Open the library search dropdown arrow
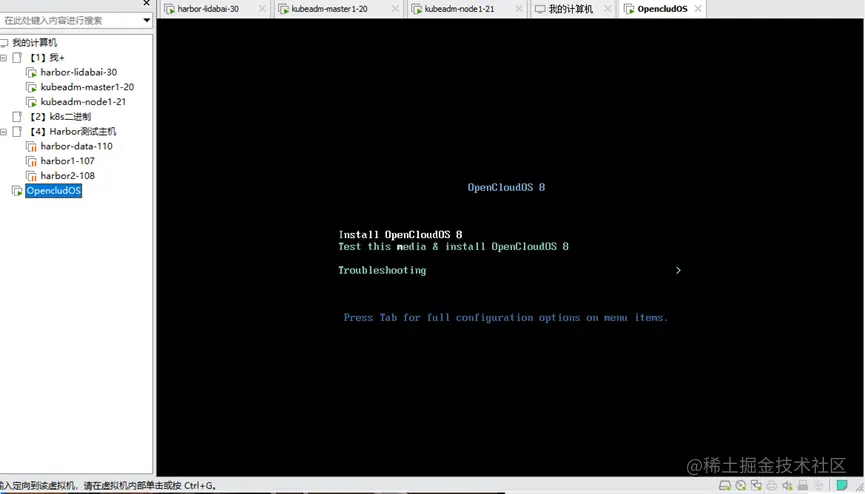865x494 pixels. point(146,20)
